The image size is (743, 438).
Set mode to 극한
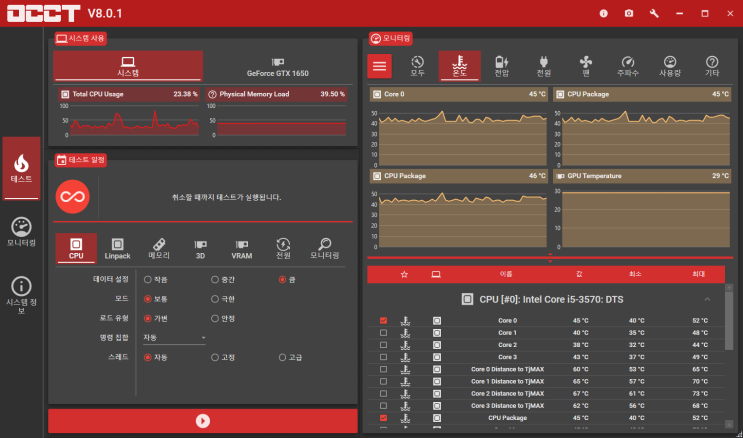coord(215,299)
